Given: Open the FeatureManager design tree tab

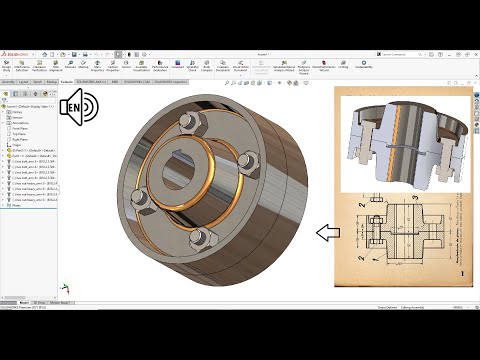Looking at the screenshot, I should pos(6,94).
